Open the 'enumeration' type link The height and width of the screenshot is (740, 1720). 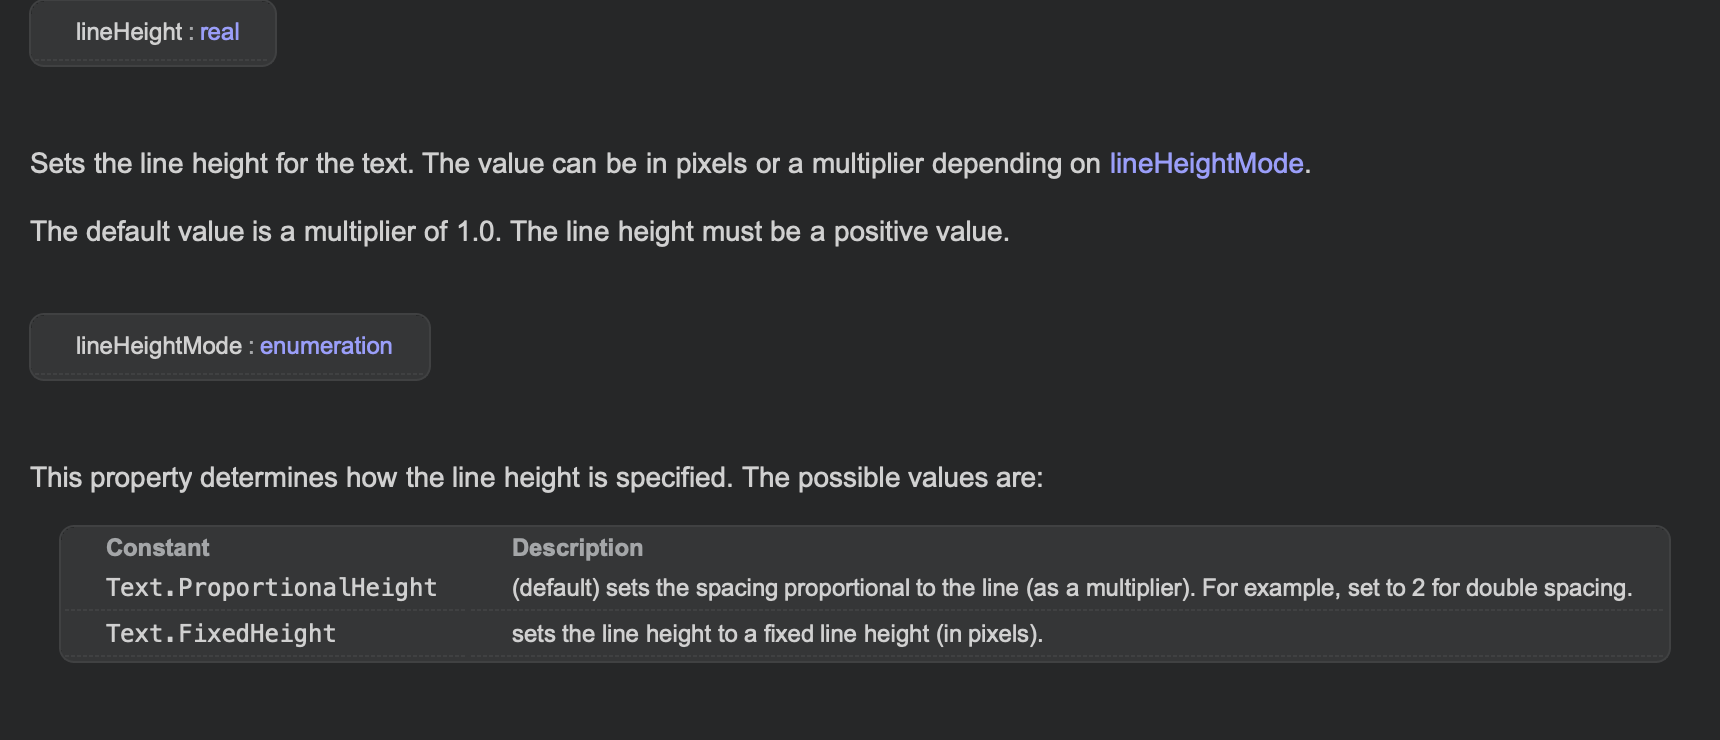click(x=326, y=346)
